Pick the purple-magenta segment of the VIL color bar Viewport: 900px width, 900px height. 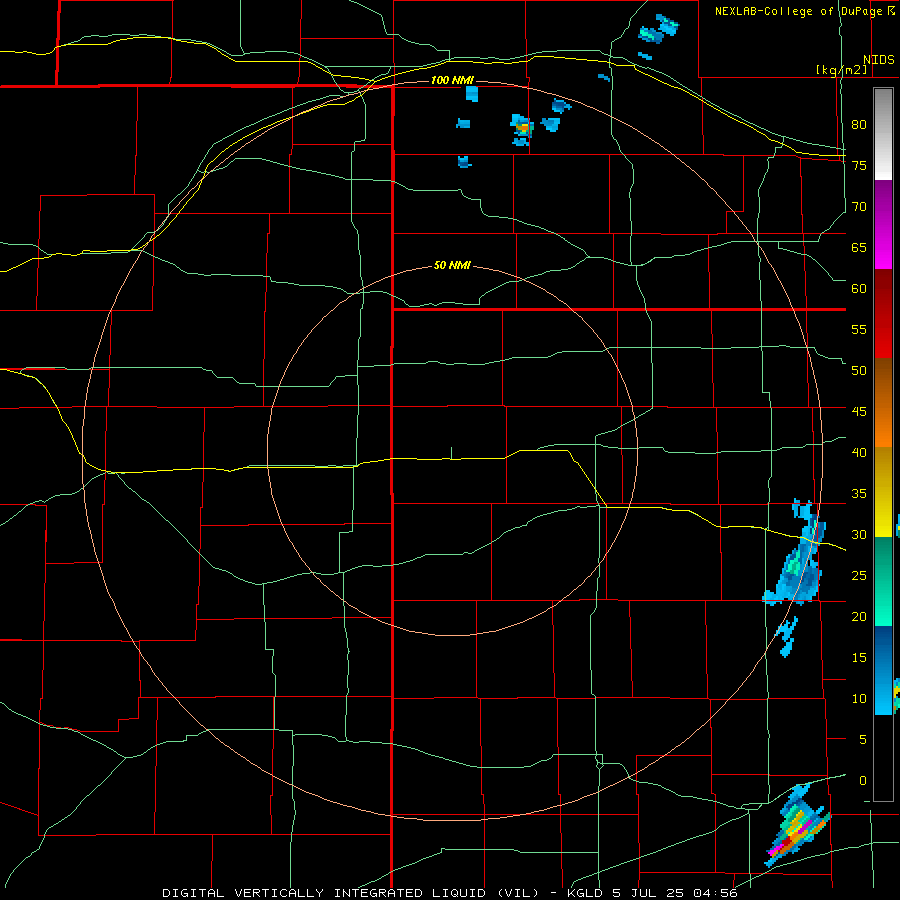click(x=883, y=225)
